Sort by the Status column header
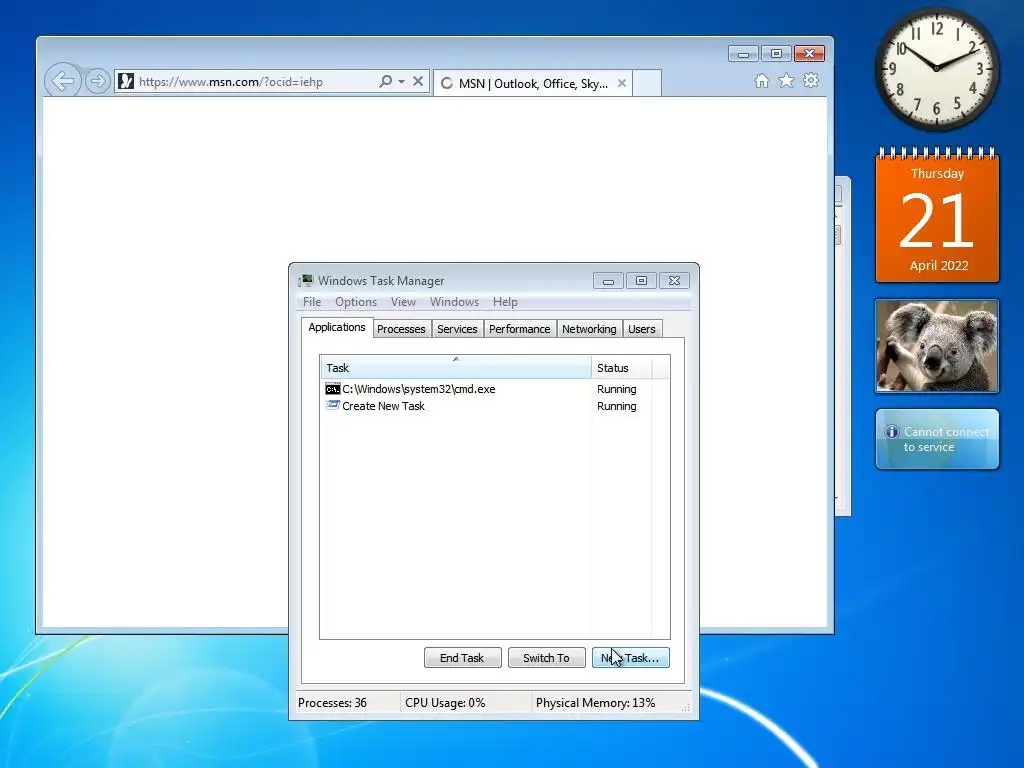This screenshot has width=1024, height=768. point(621,368)
